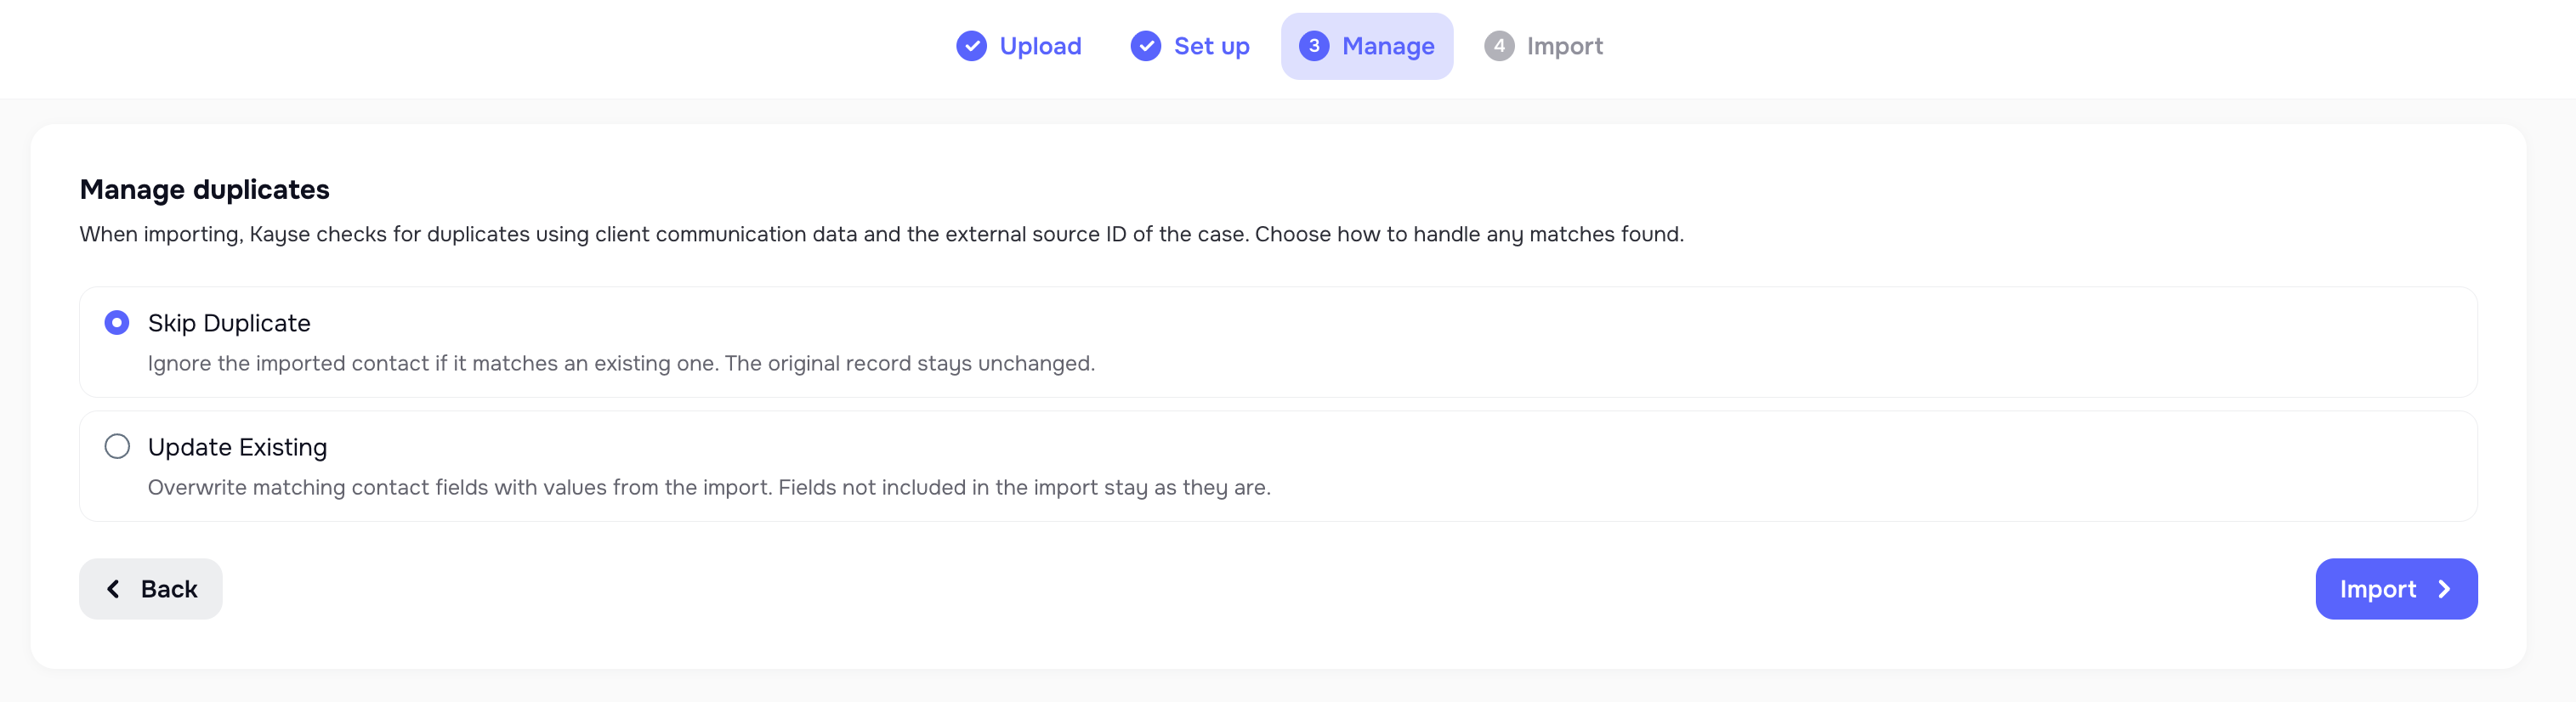Jump back to the Upload step

(x=1040, y=46)
